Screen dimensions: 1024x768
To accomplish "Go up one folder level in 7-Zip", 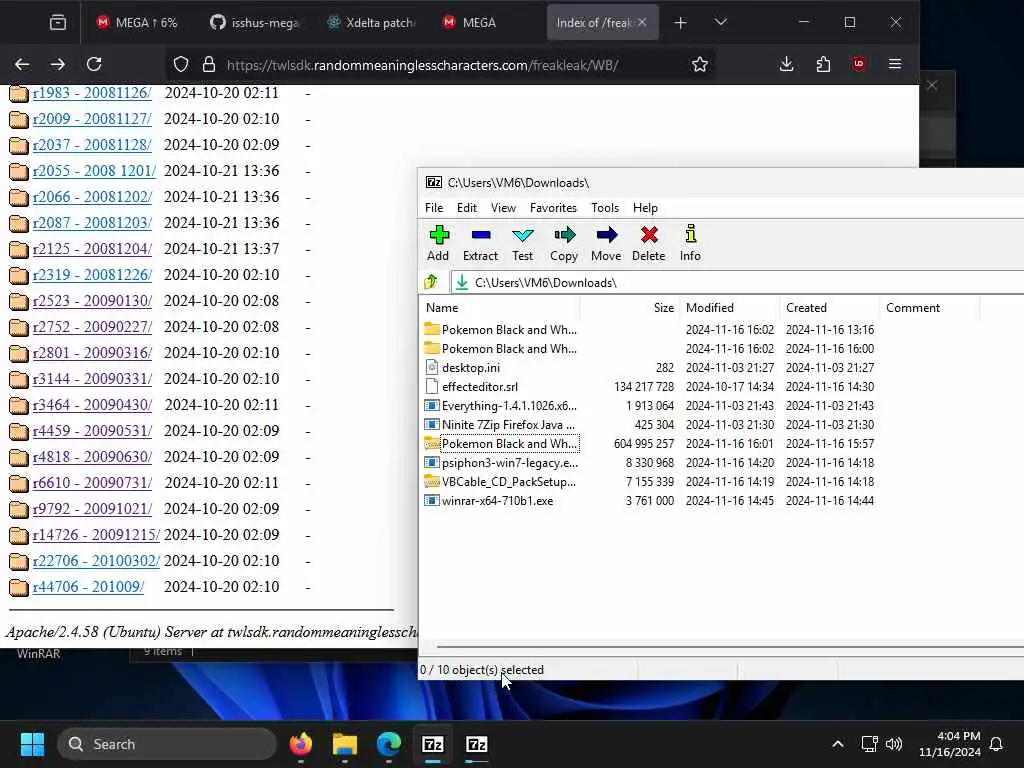I will tap(431, 282).
